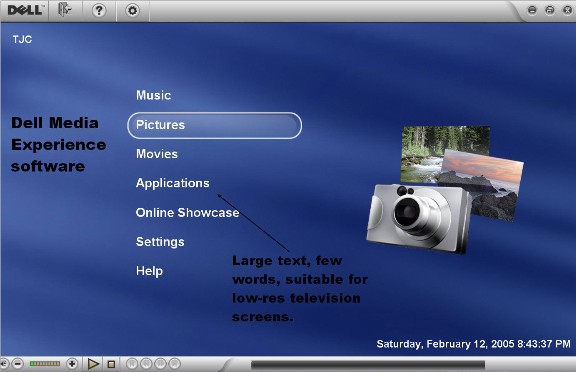Click the rewind button
The width and height of the screenshot is (576, 372).
click(146, 364)
